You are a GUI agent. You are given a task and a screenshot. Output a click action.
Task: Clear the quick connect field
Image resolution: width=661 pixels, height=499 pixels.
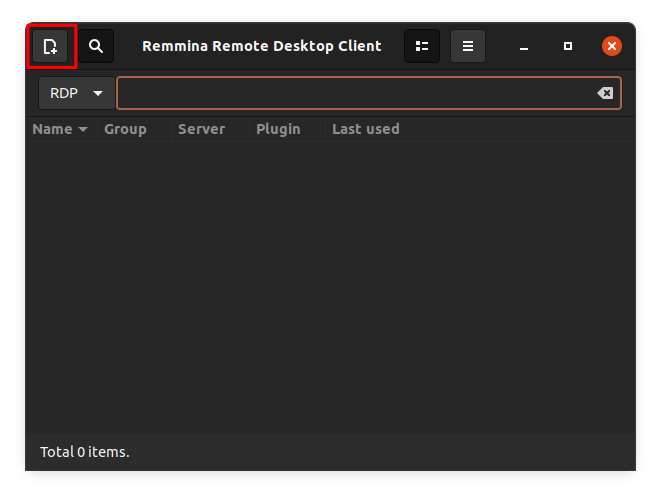click(605, 93)
